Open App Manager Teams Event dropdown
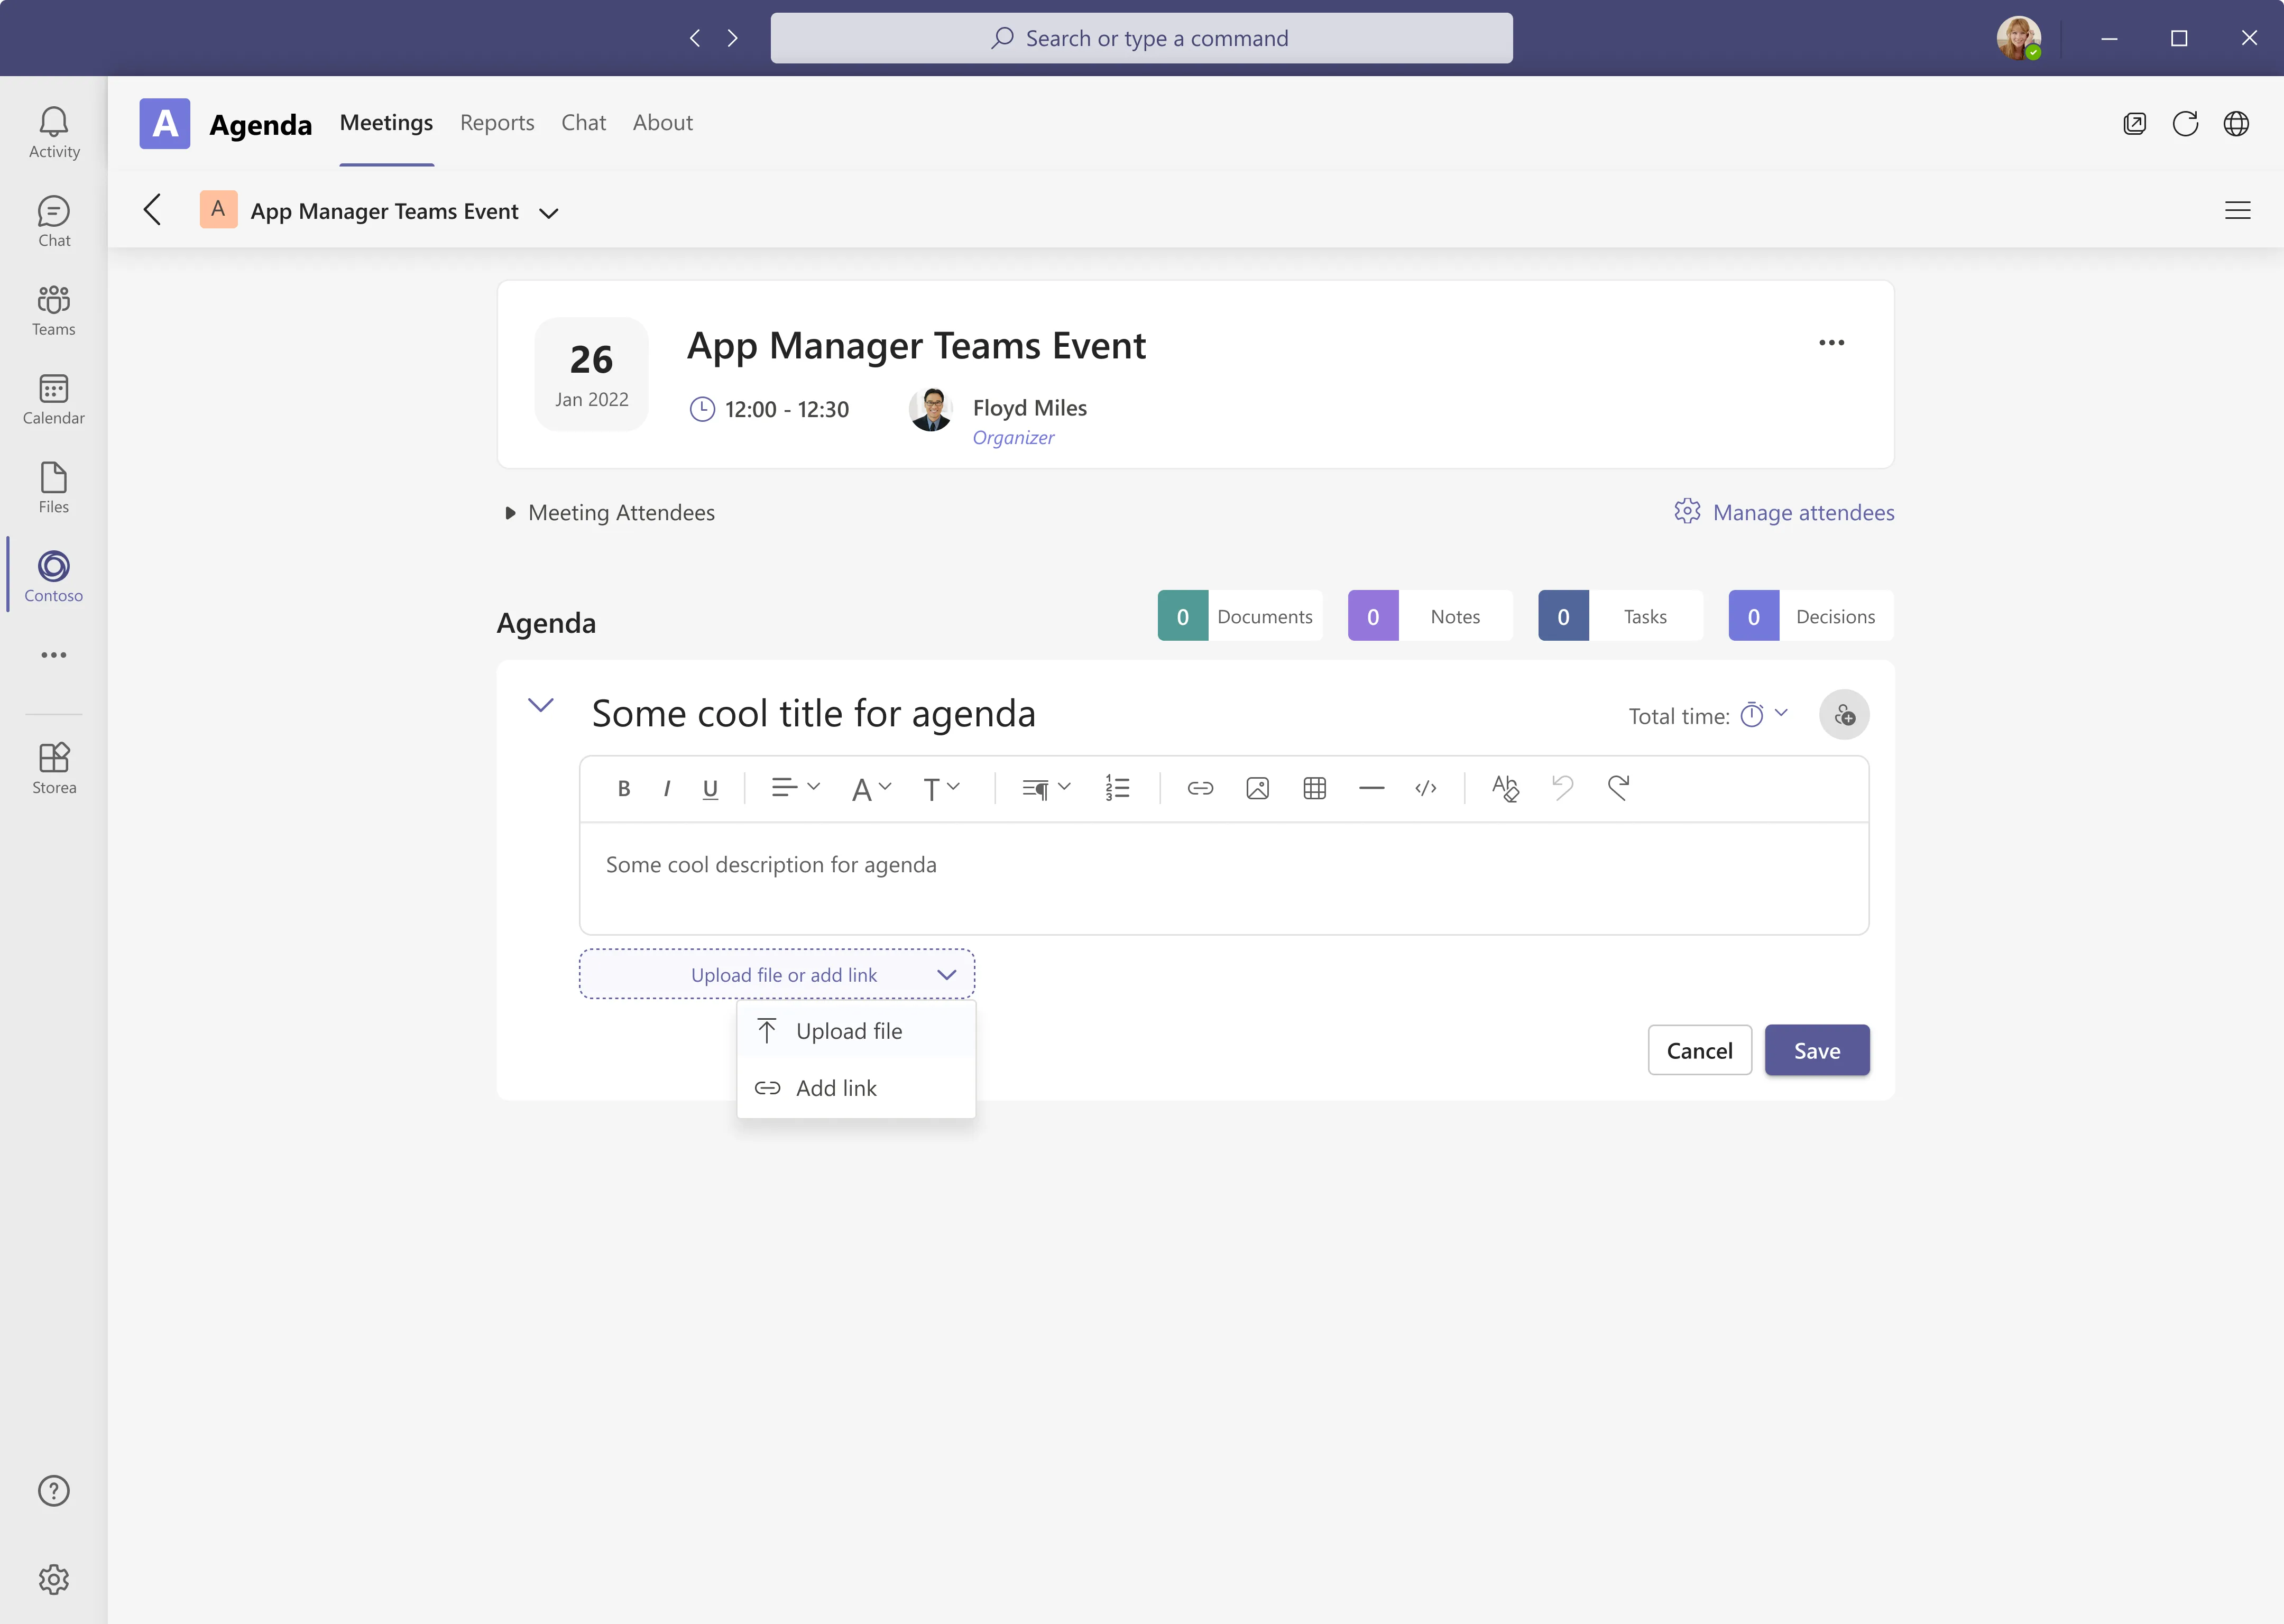The height and width of the screenshot is (1624, 2284). [x=549, y=212]
